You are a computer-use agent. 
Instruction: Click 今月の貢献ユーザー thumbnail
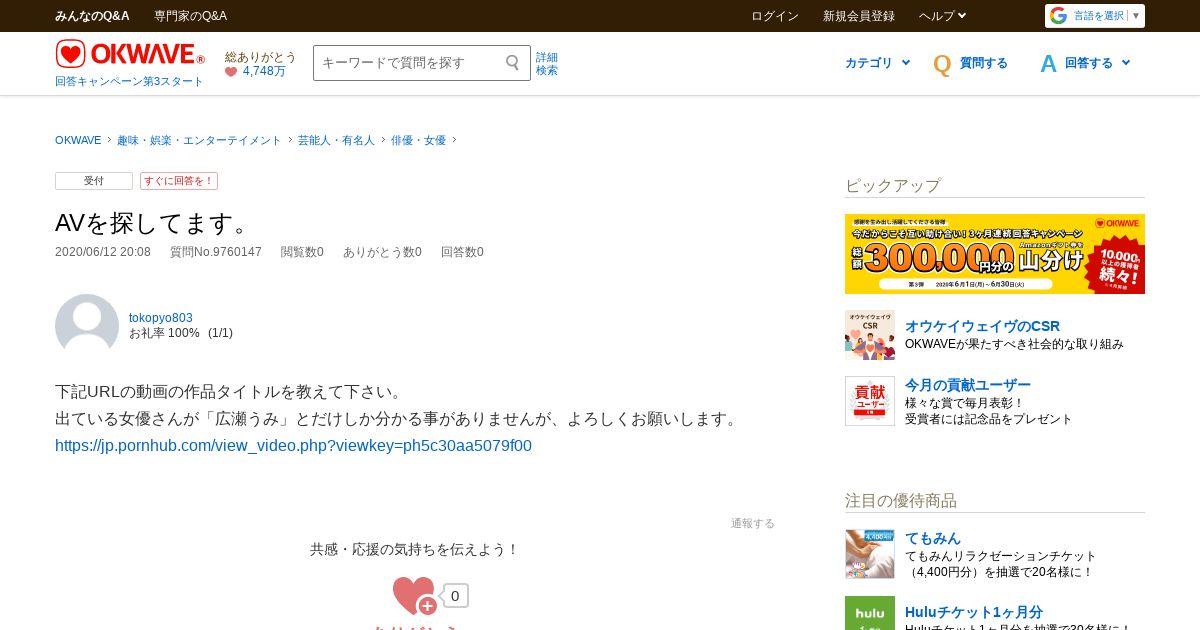(x=870, y=401)
